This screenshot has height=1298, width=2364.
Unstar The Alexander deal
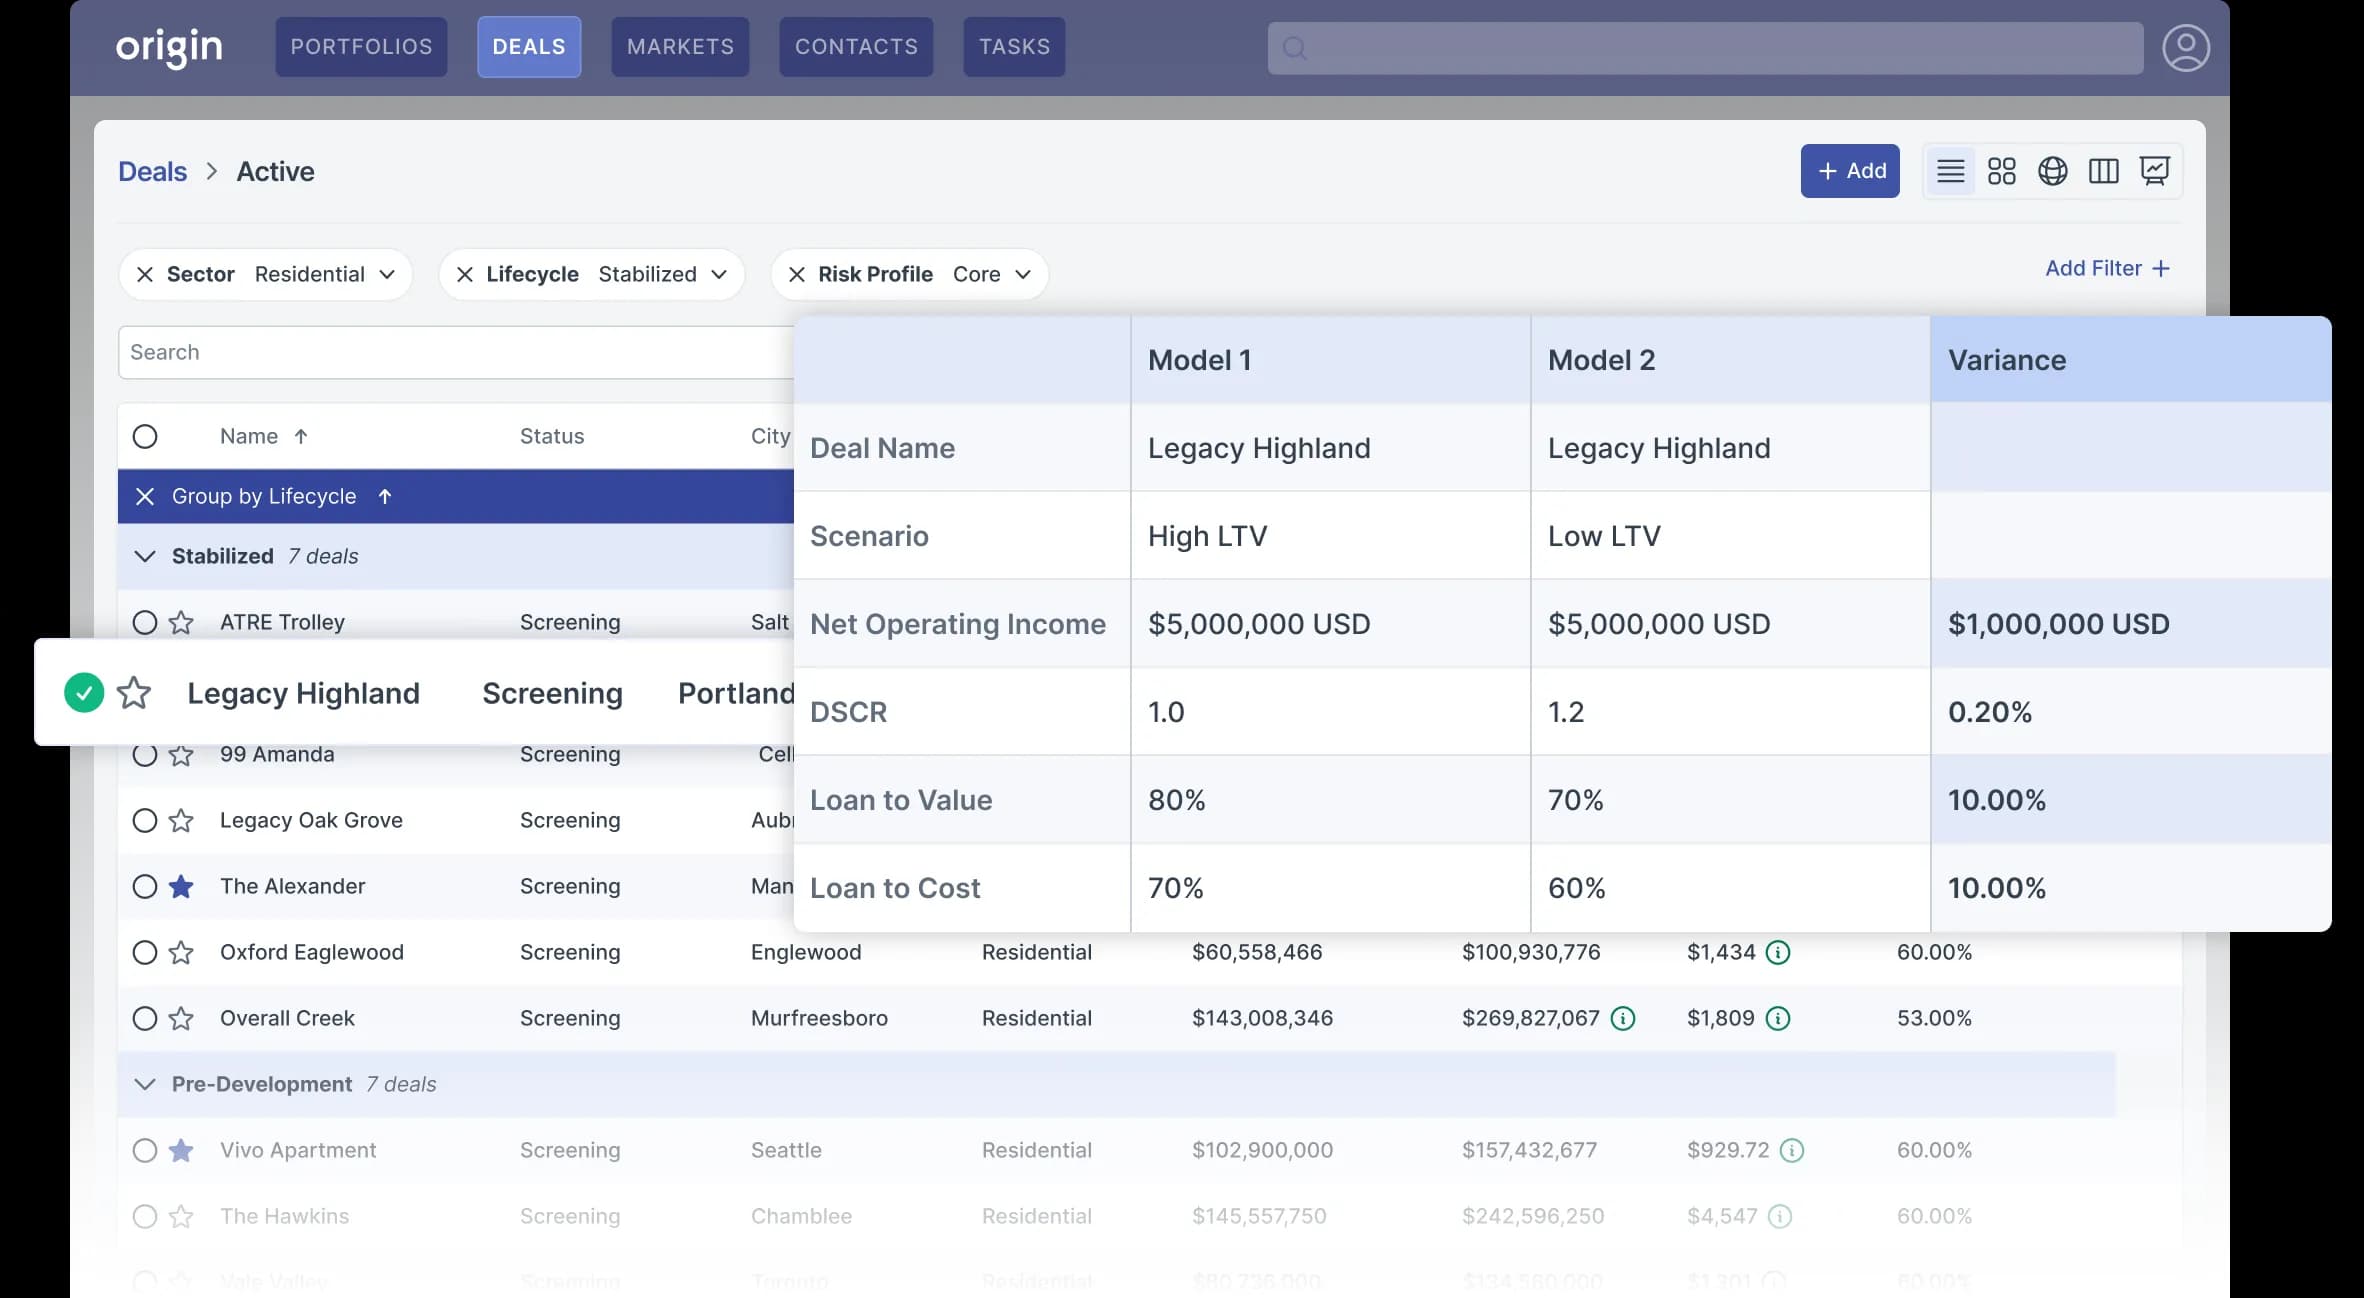pos(181,886)
